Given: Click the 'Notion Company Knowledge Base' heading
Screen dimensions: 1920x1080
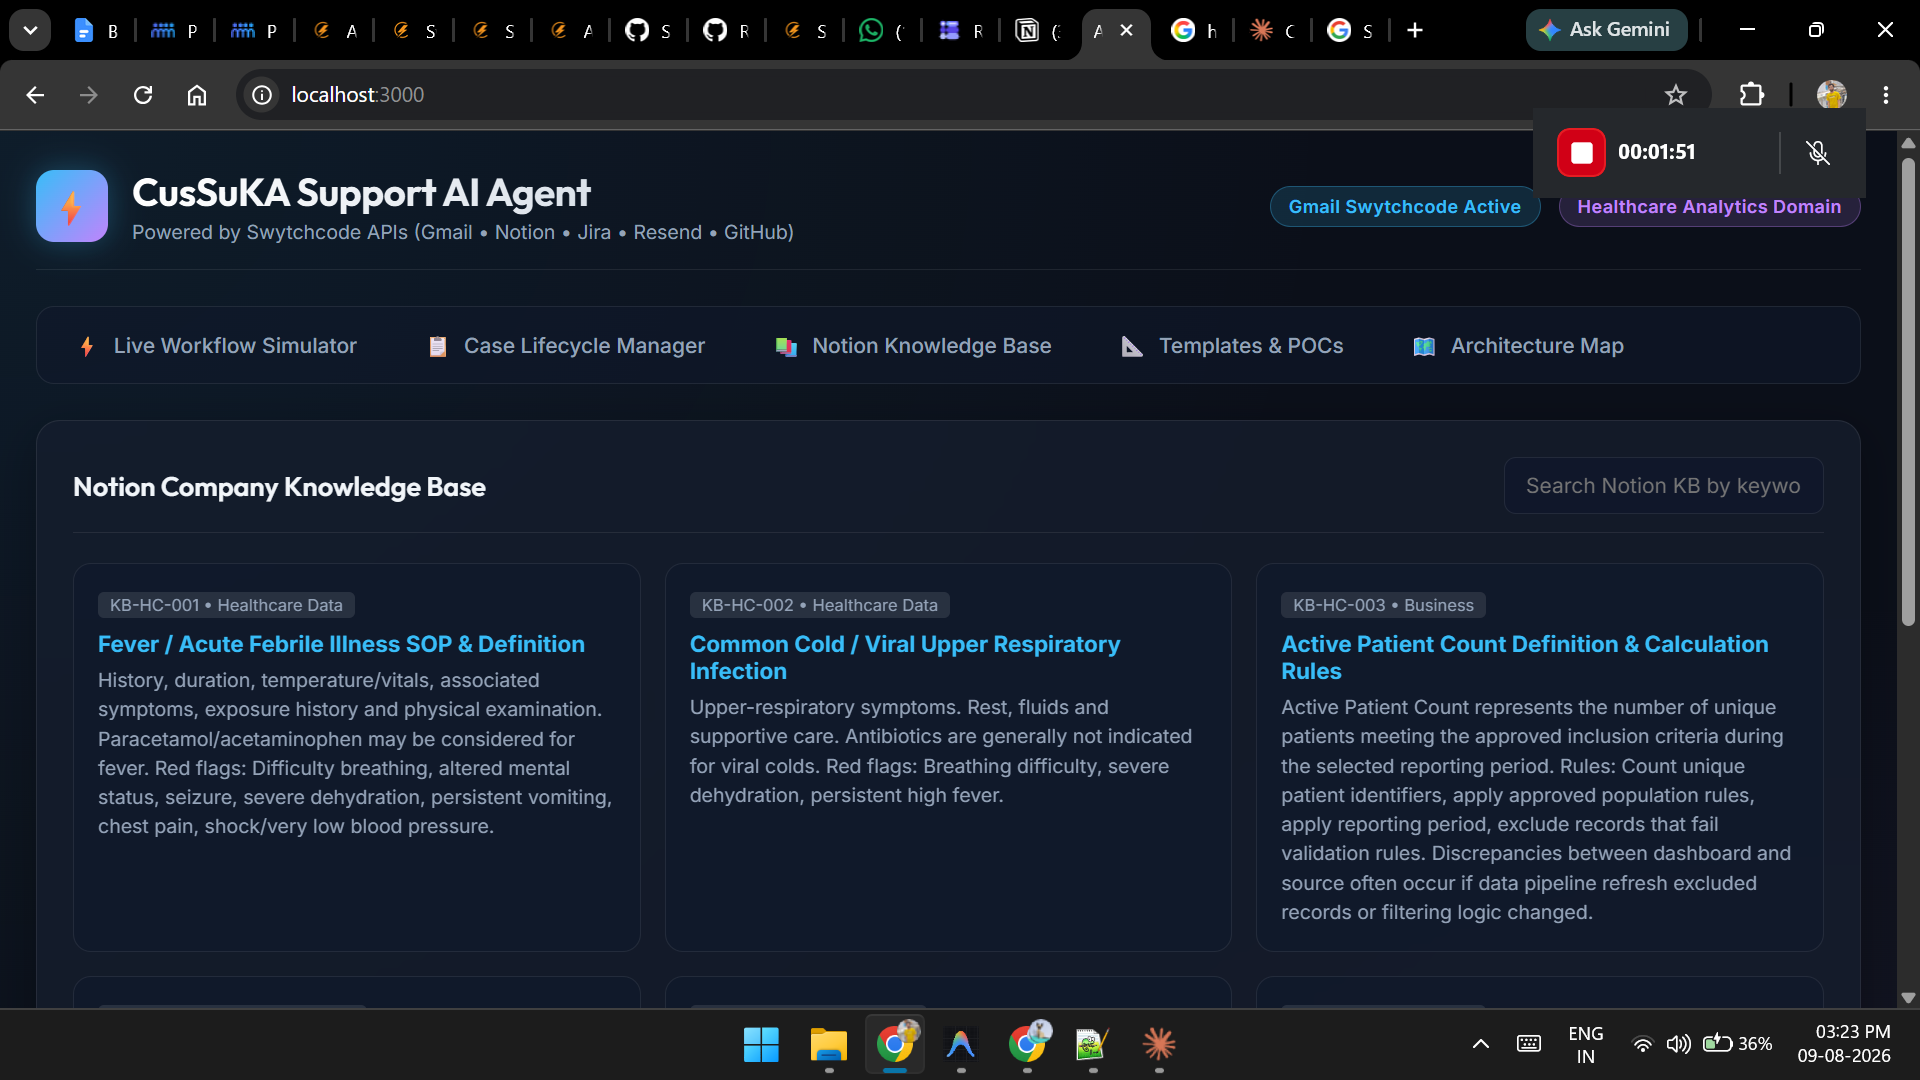Looking at the screenshot, I should [279, 487].
